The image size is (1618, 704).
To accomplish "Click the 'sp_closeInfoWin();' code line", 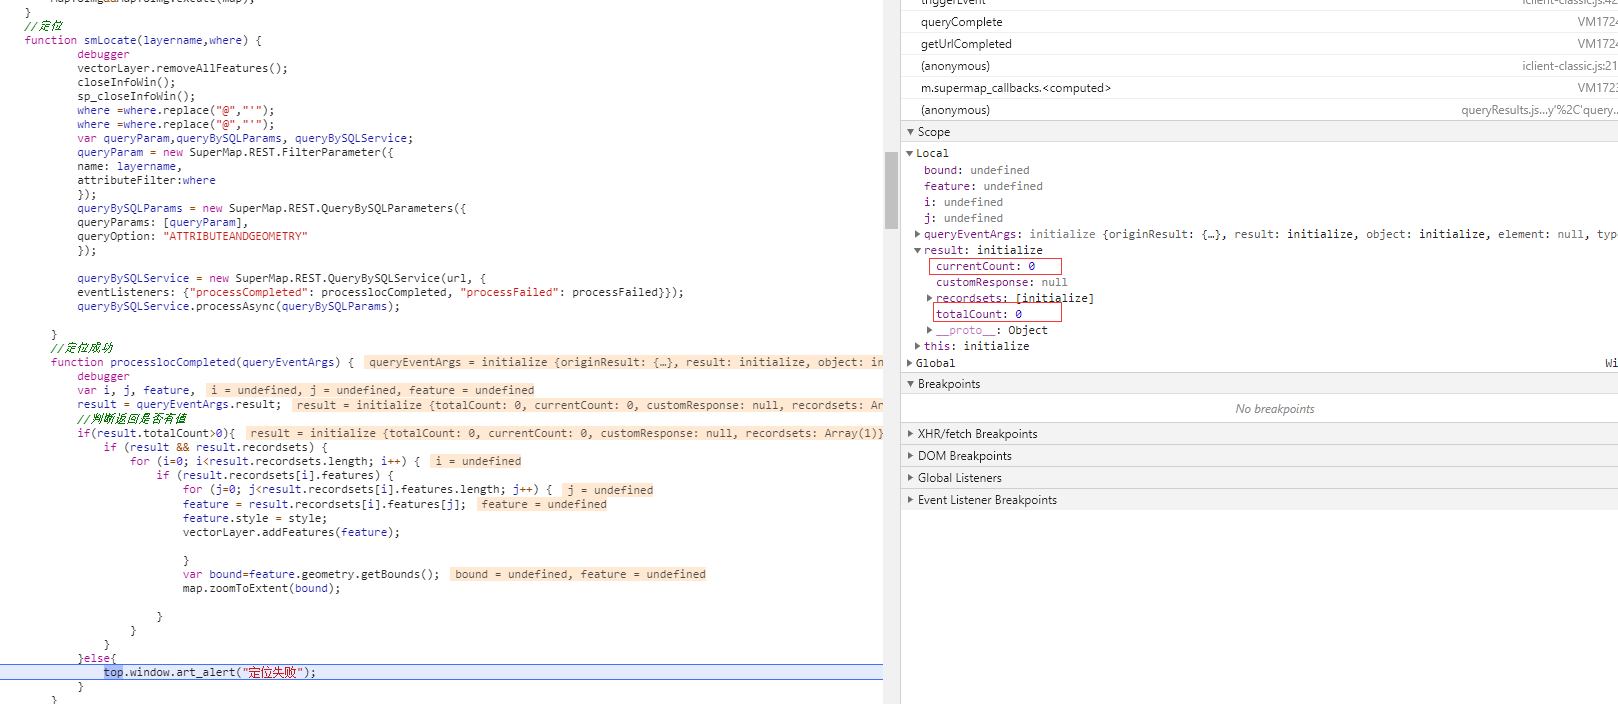I will 136,97.
